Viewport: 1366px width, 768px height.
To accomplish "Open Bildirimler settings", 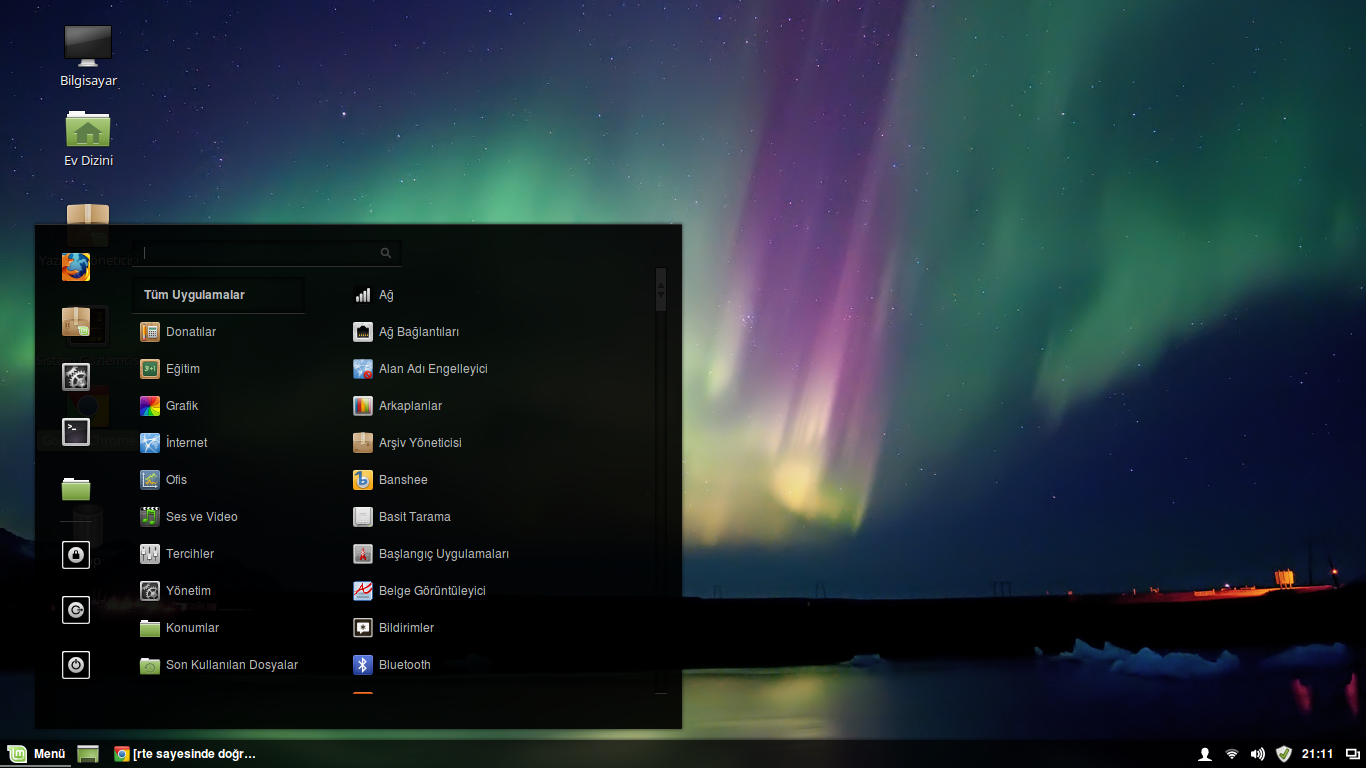I will (393, 628).
